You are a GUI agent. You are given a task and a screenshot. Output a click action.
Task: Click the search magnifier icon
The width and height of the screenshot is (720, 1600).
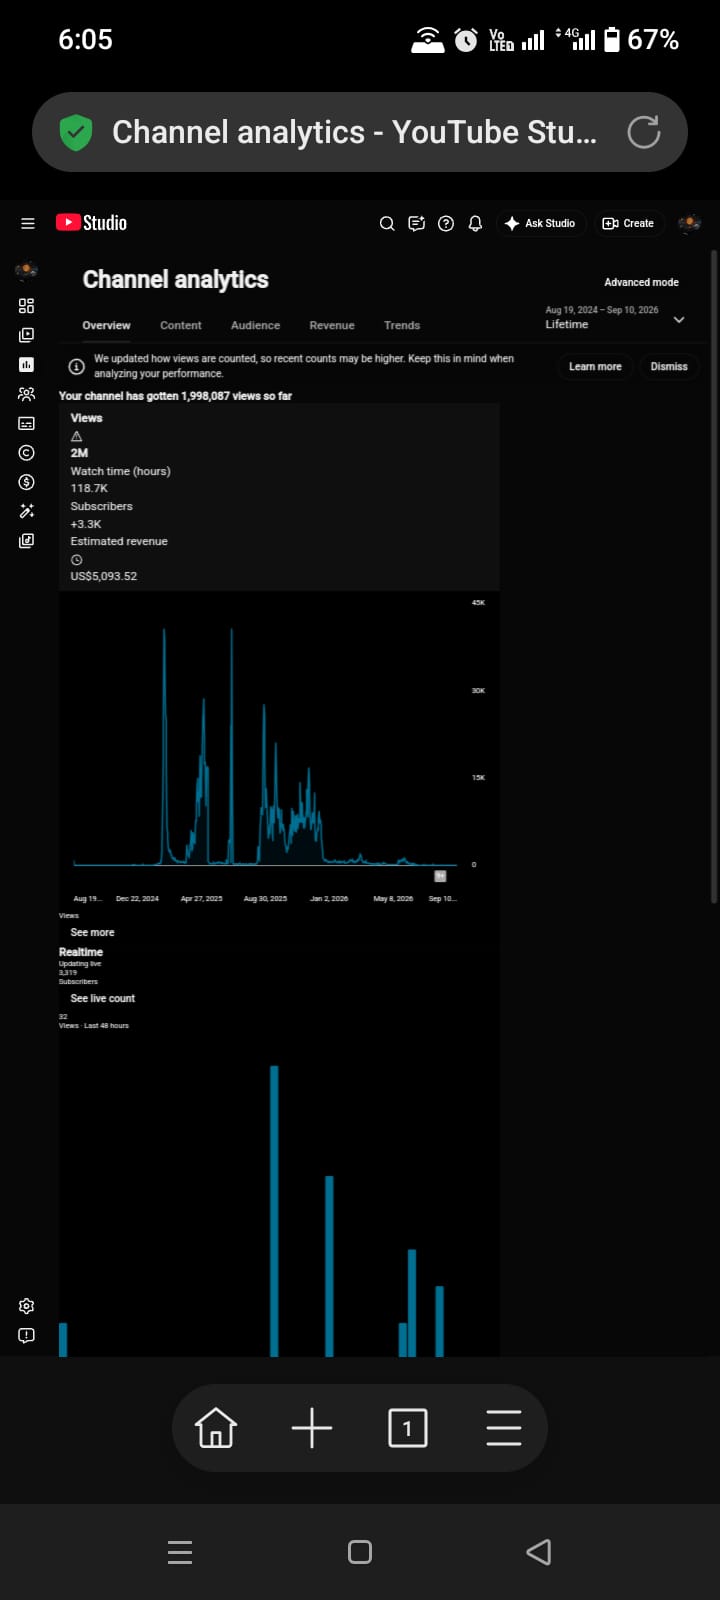(x=387, y=223)
